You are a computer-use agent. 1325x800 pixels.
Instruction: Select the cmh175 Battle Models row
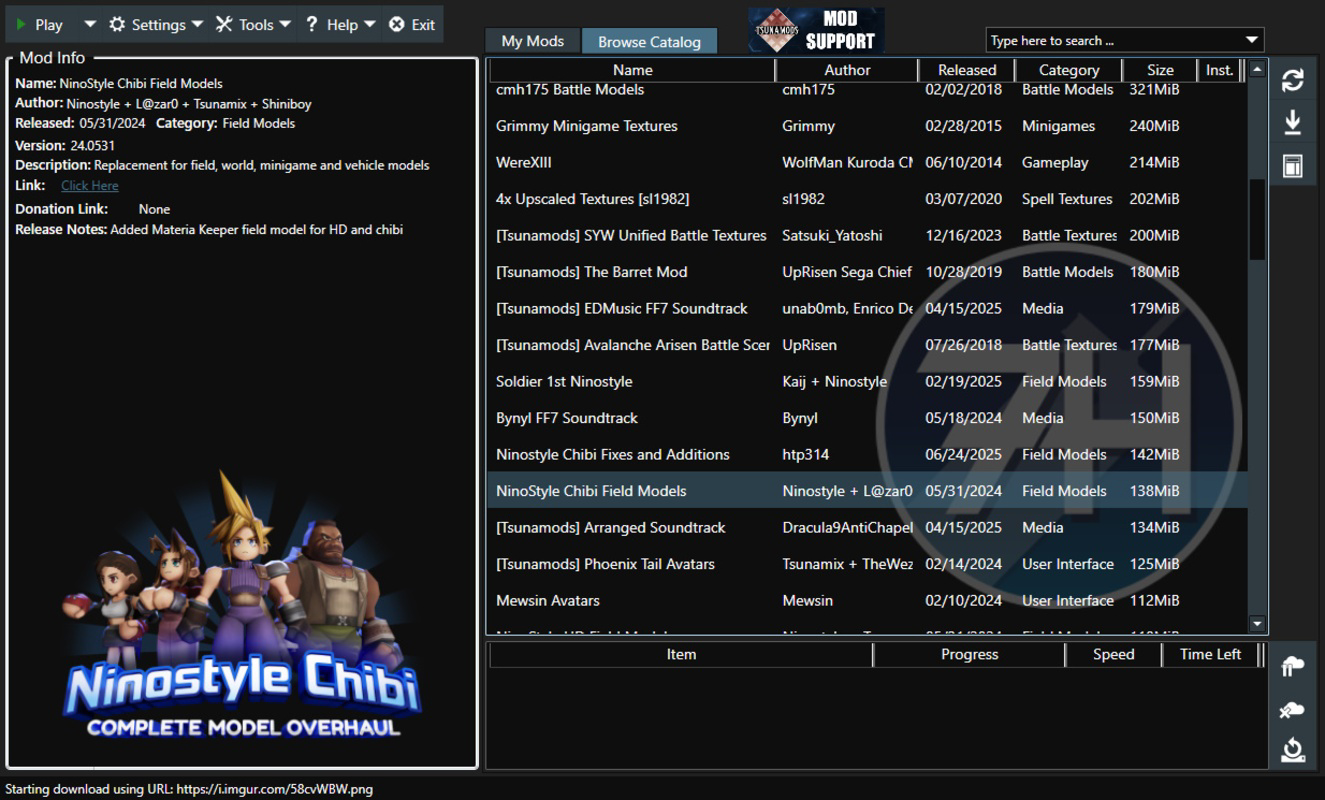pos(867,90)
